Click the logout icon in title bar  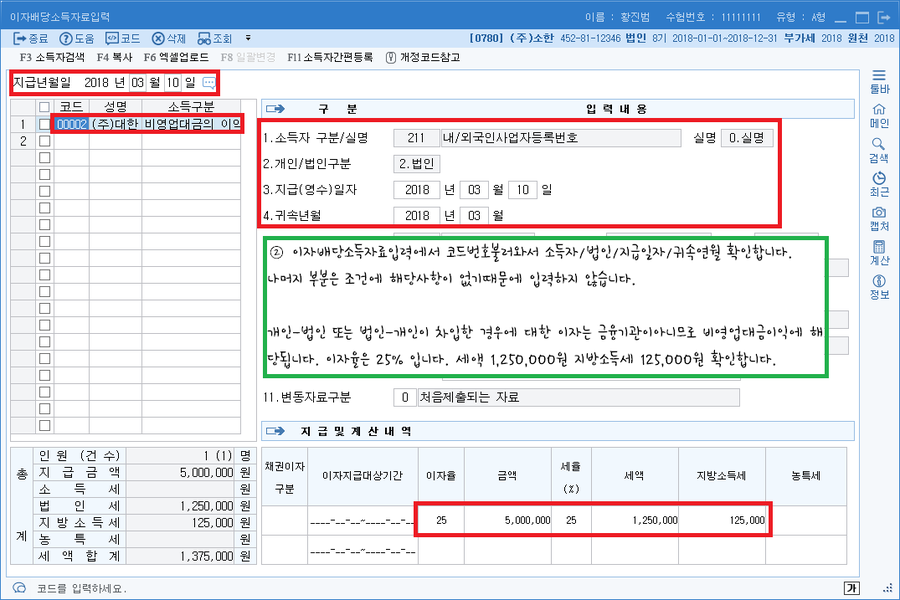[x=884, y=17]
